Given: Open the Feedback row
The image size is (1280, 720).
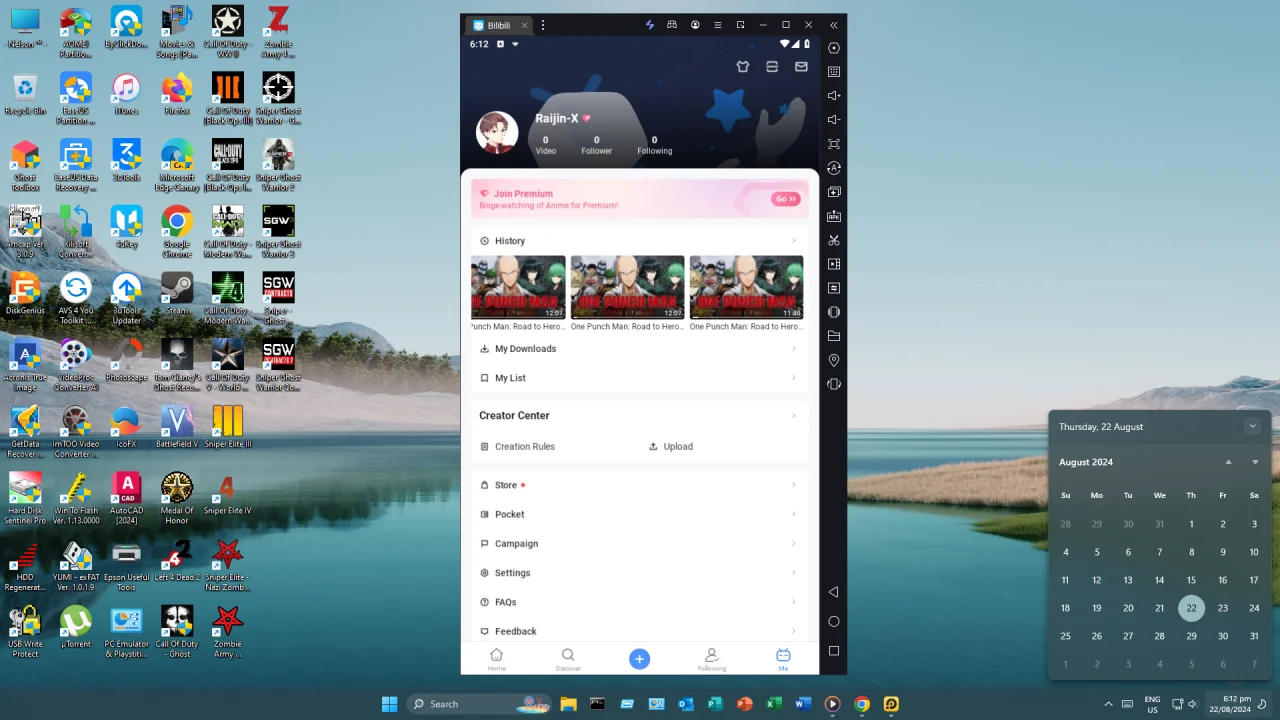Looking at the screenshot, I should coord(639,632).
